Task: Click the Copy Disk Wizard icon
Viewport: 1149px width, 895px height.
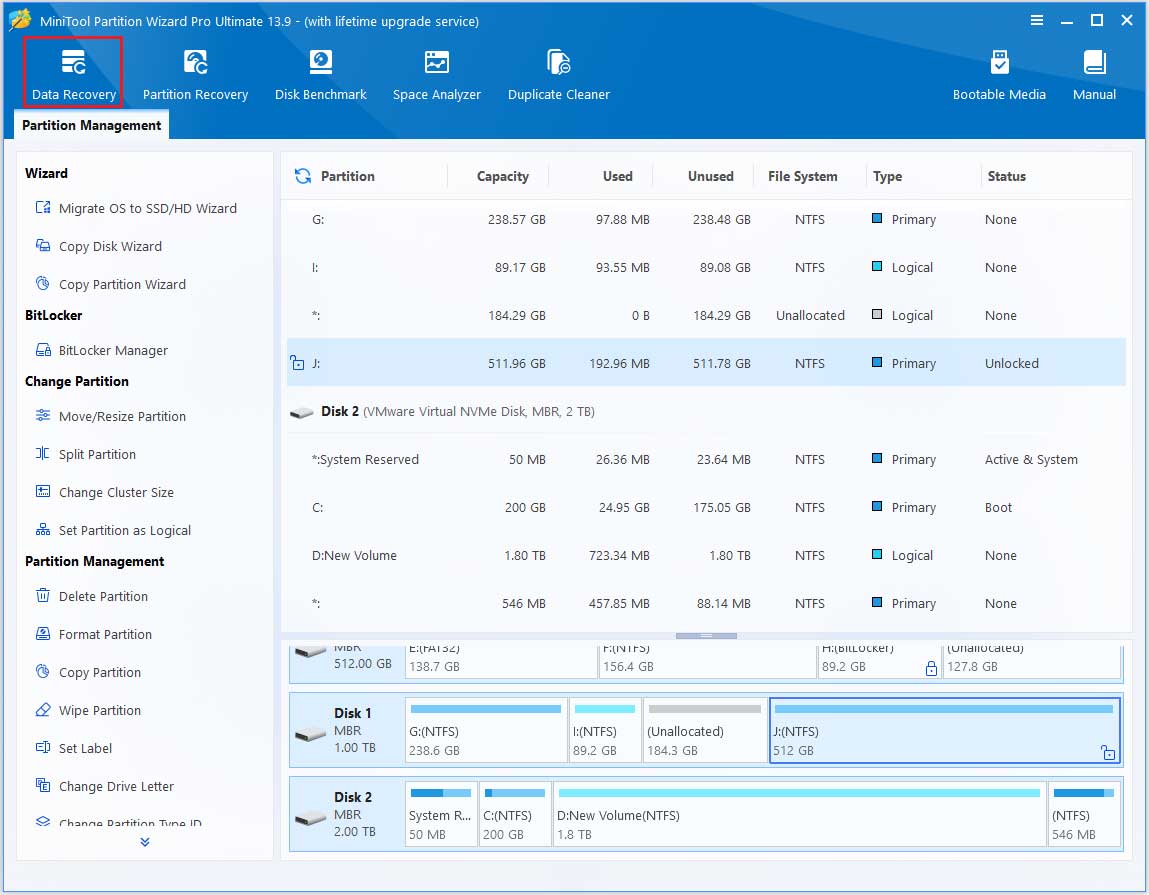Action: pyautogui.click(x=43, y=246)
